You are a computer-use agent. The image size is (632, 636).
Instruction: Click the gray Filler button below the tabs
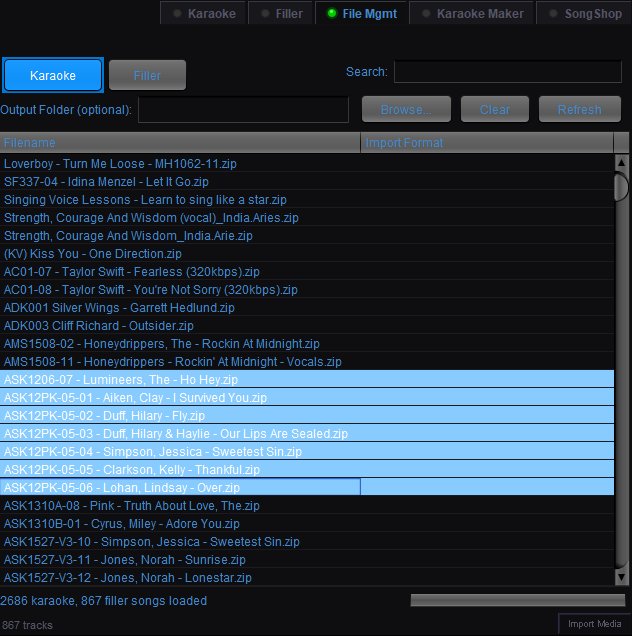tap(147, 75)
